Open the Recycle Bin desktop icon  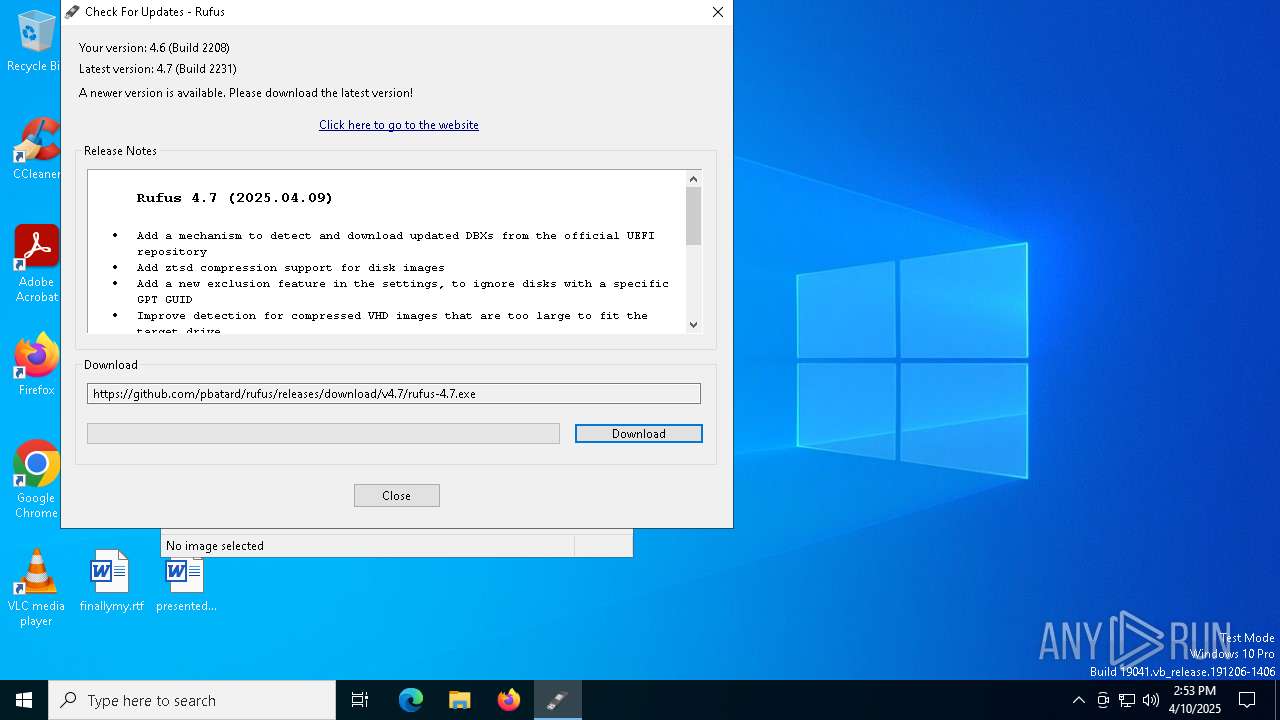pos(35,40)
